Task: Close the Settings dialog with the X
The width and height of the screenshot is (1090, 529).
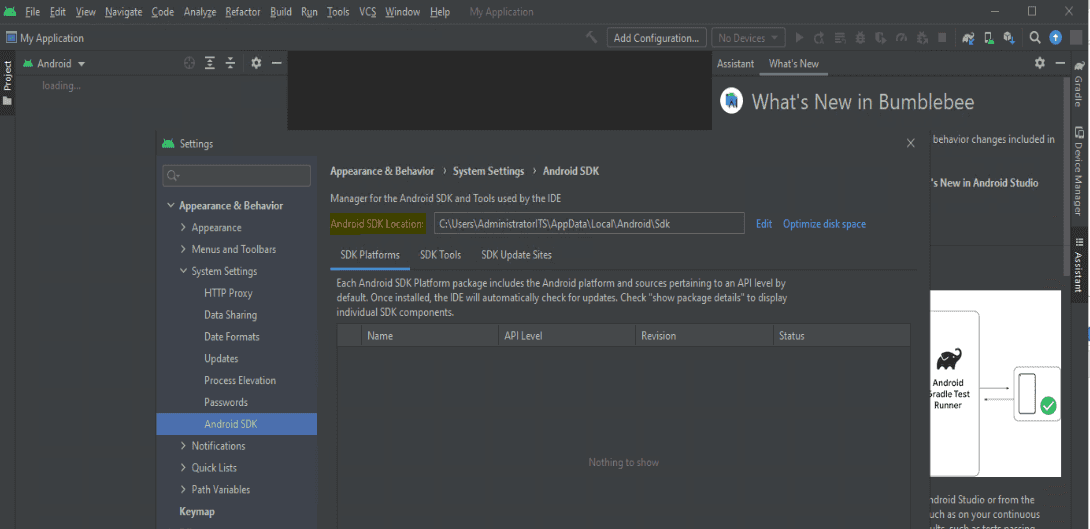Action: click(x=911, y=143)
